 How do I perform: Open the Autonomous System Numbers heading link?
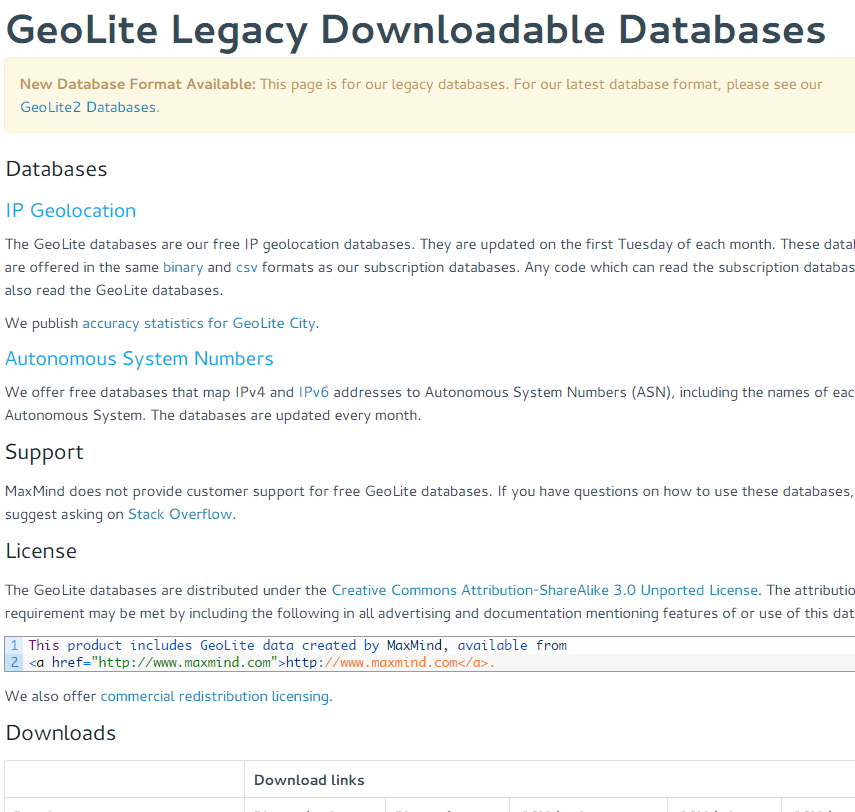click(x=139, y=359)
